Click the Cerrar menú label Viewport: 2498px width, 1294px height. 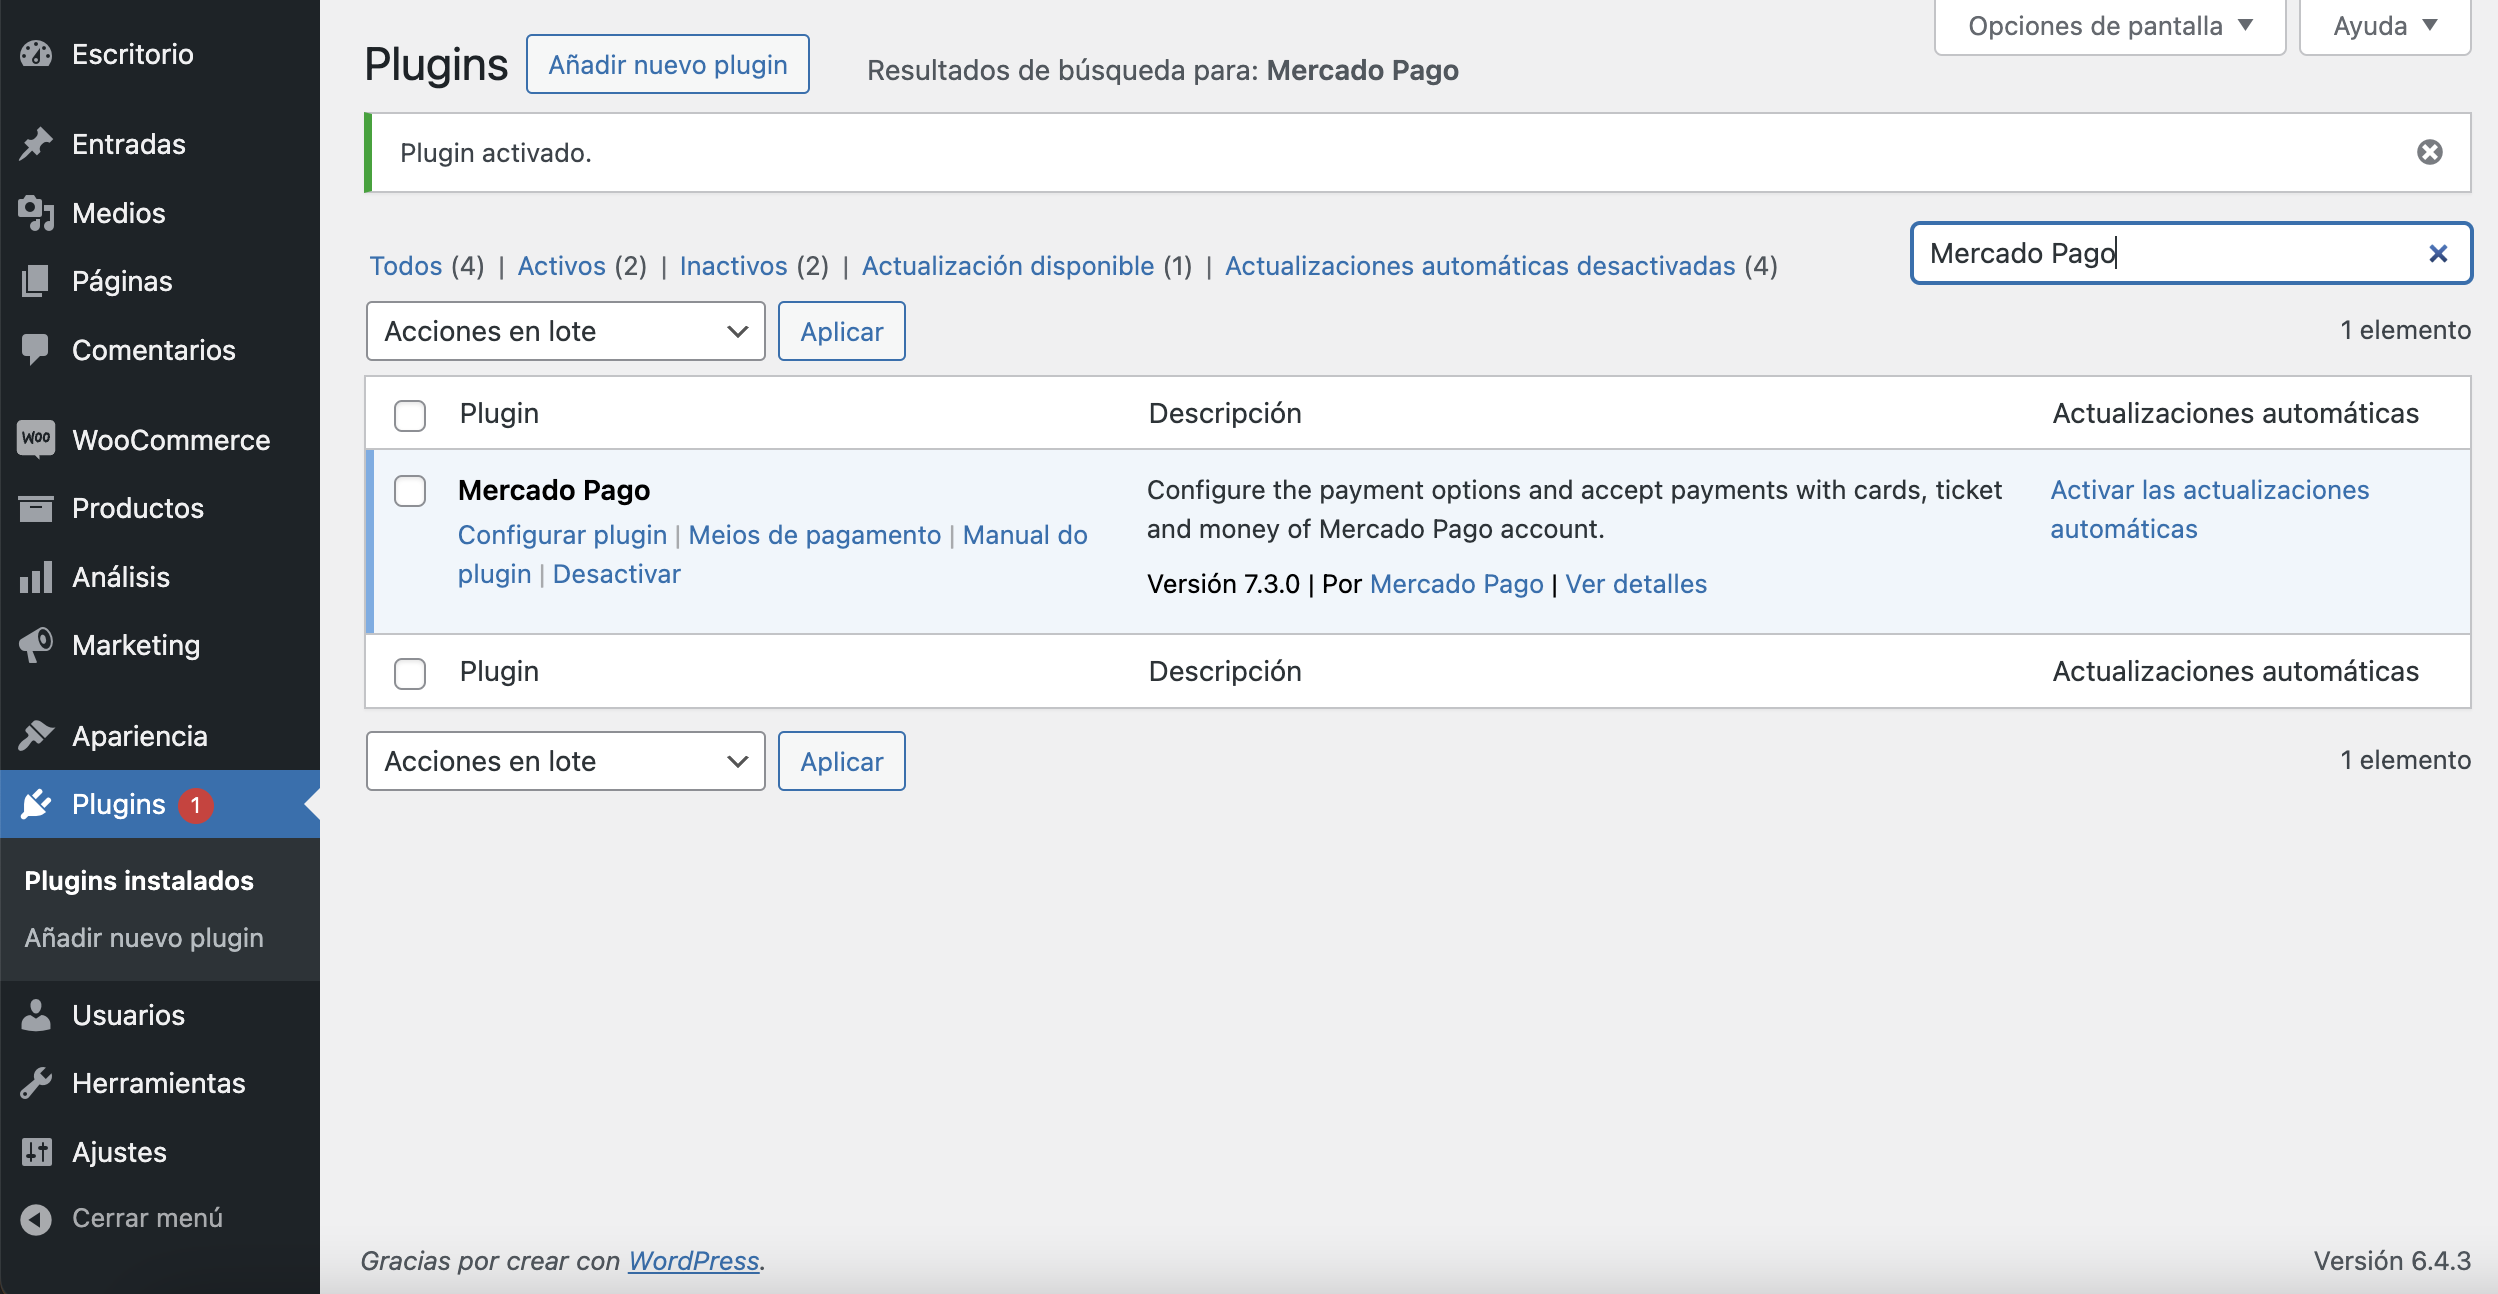click(148, 1218)
